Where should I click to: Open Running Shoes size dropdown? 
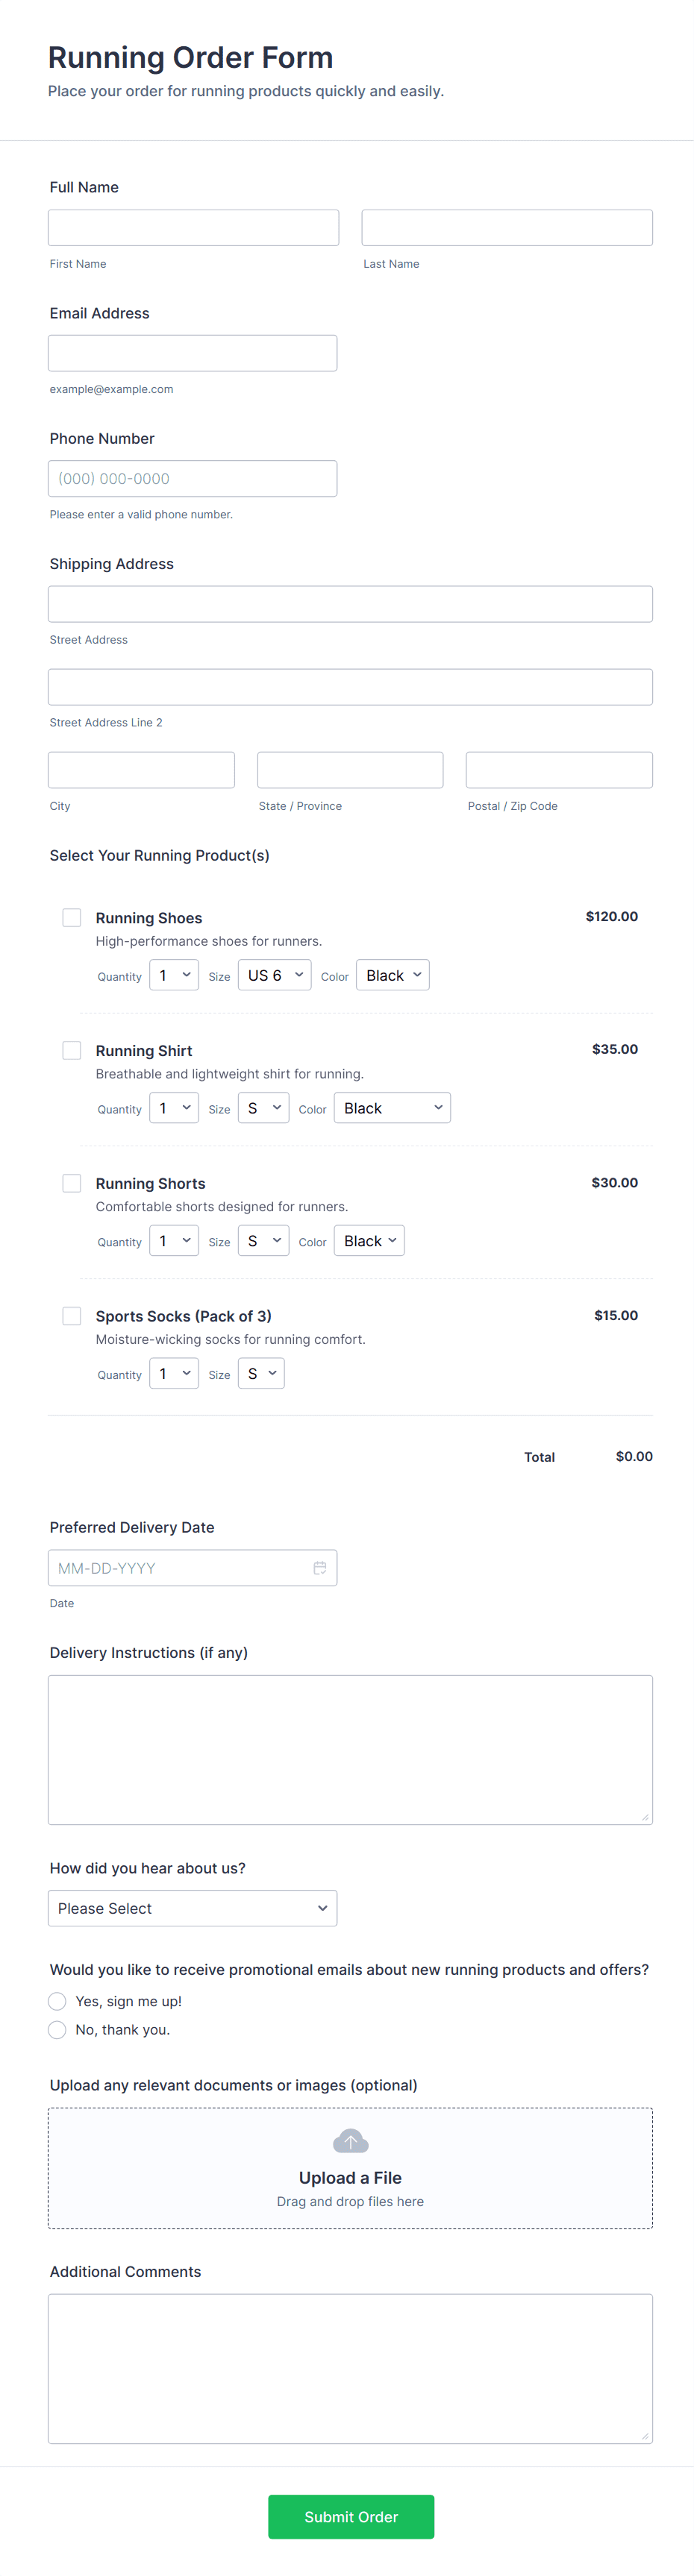(274, 975)
